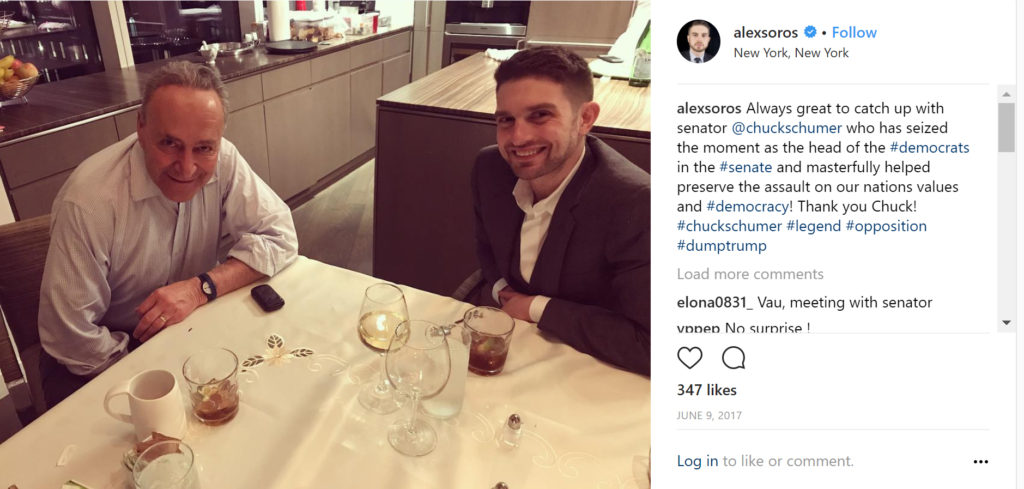Click the blue verified badge
1024x489 pixels.
tap(810, 32)
